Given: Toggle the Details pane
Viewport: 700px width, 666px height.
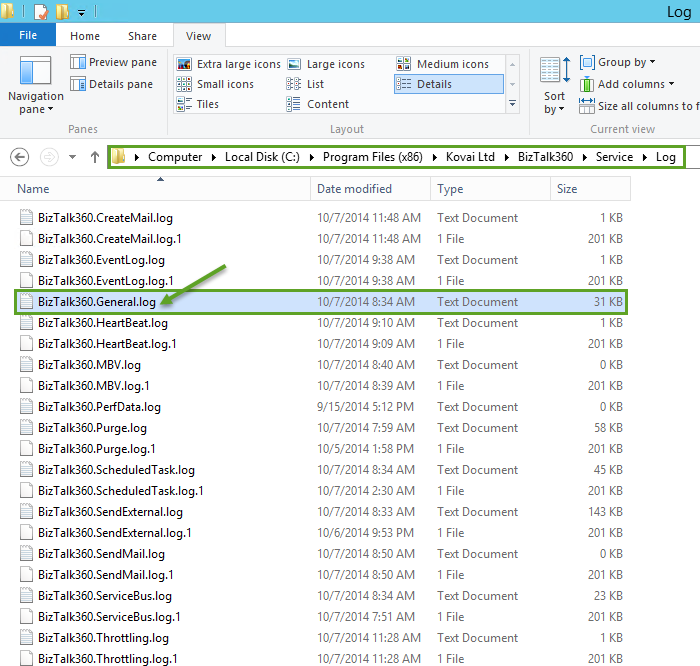Looking at the screenshot, I should 111,84.
